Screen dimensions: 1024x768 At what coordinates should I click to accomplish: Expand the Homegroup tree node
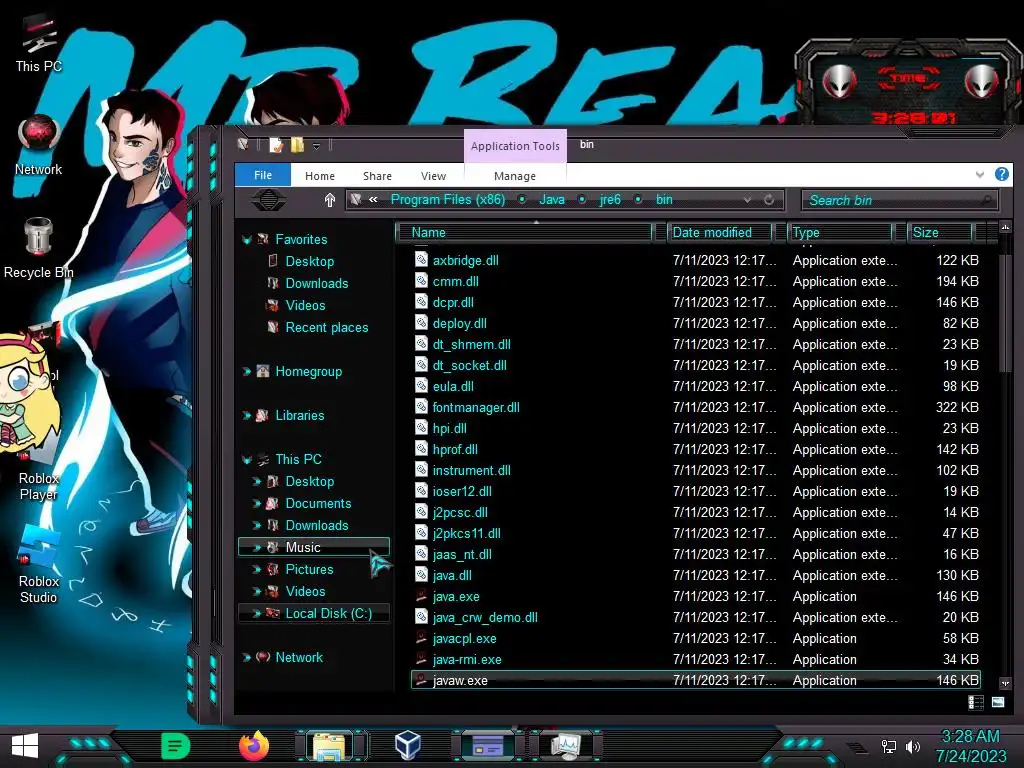pos(247,372)
